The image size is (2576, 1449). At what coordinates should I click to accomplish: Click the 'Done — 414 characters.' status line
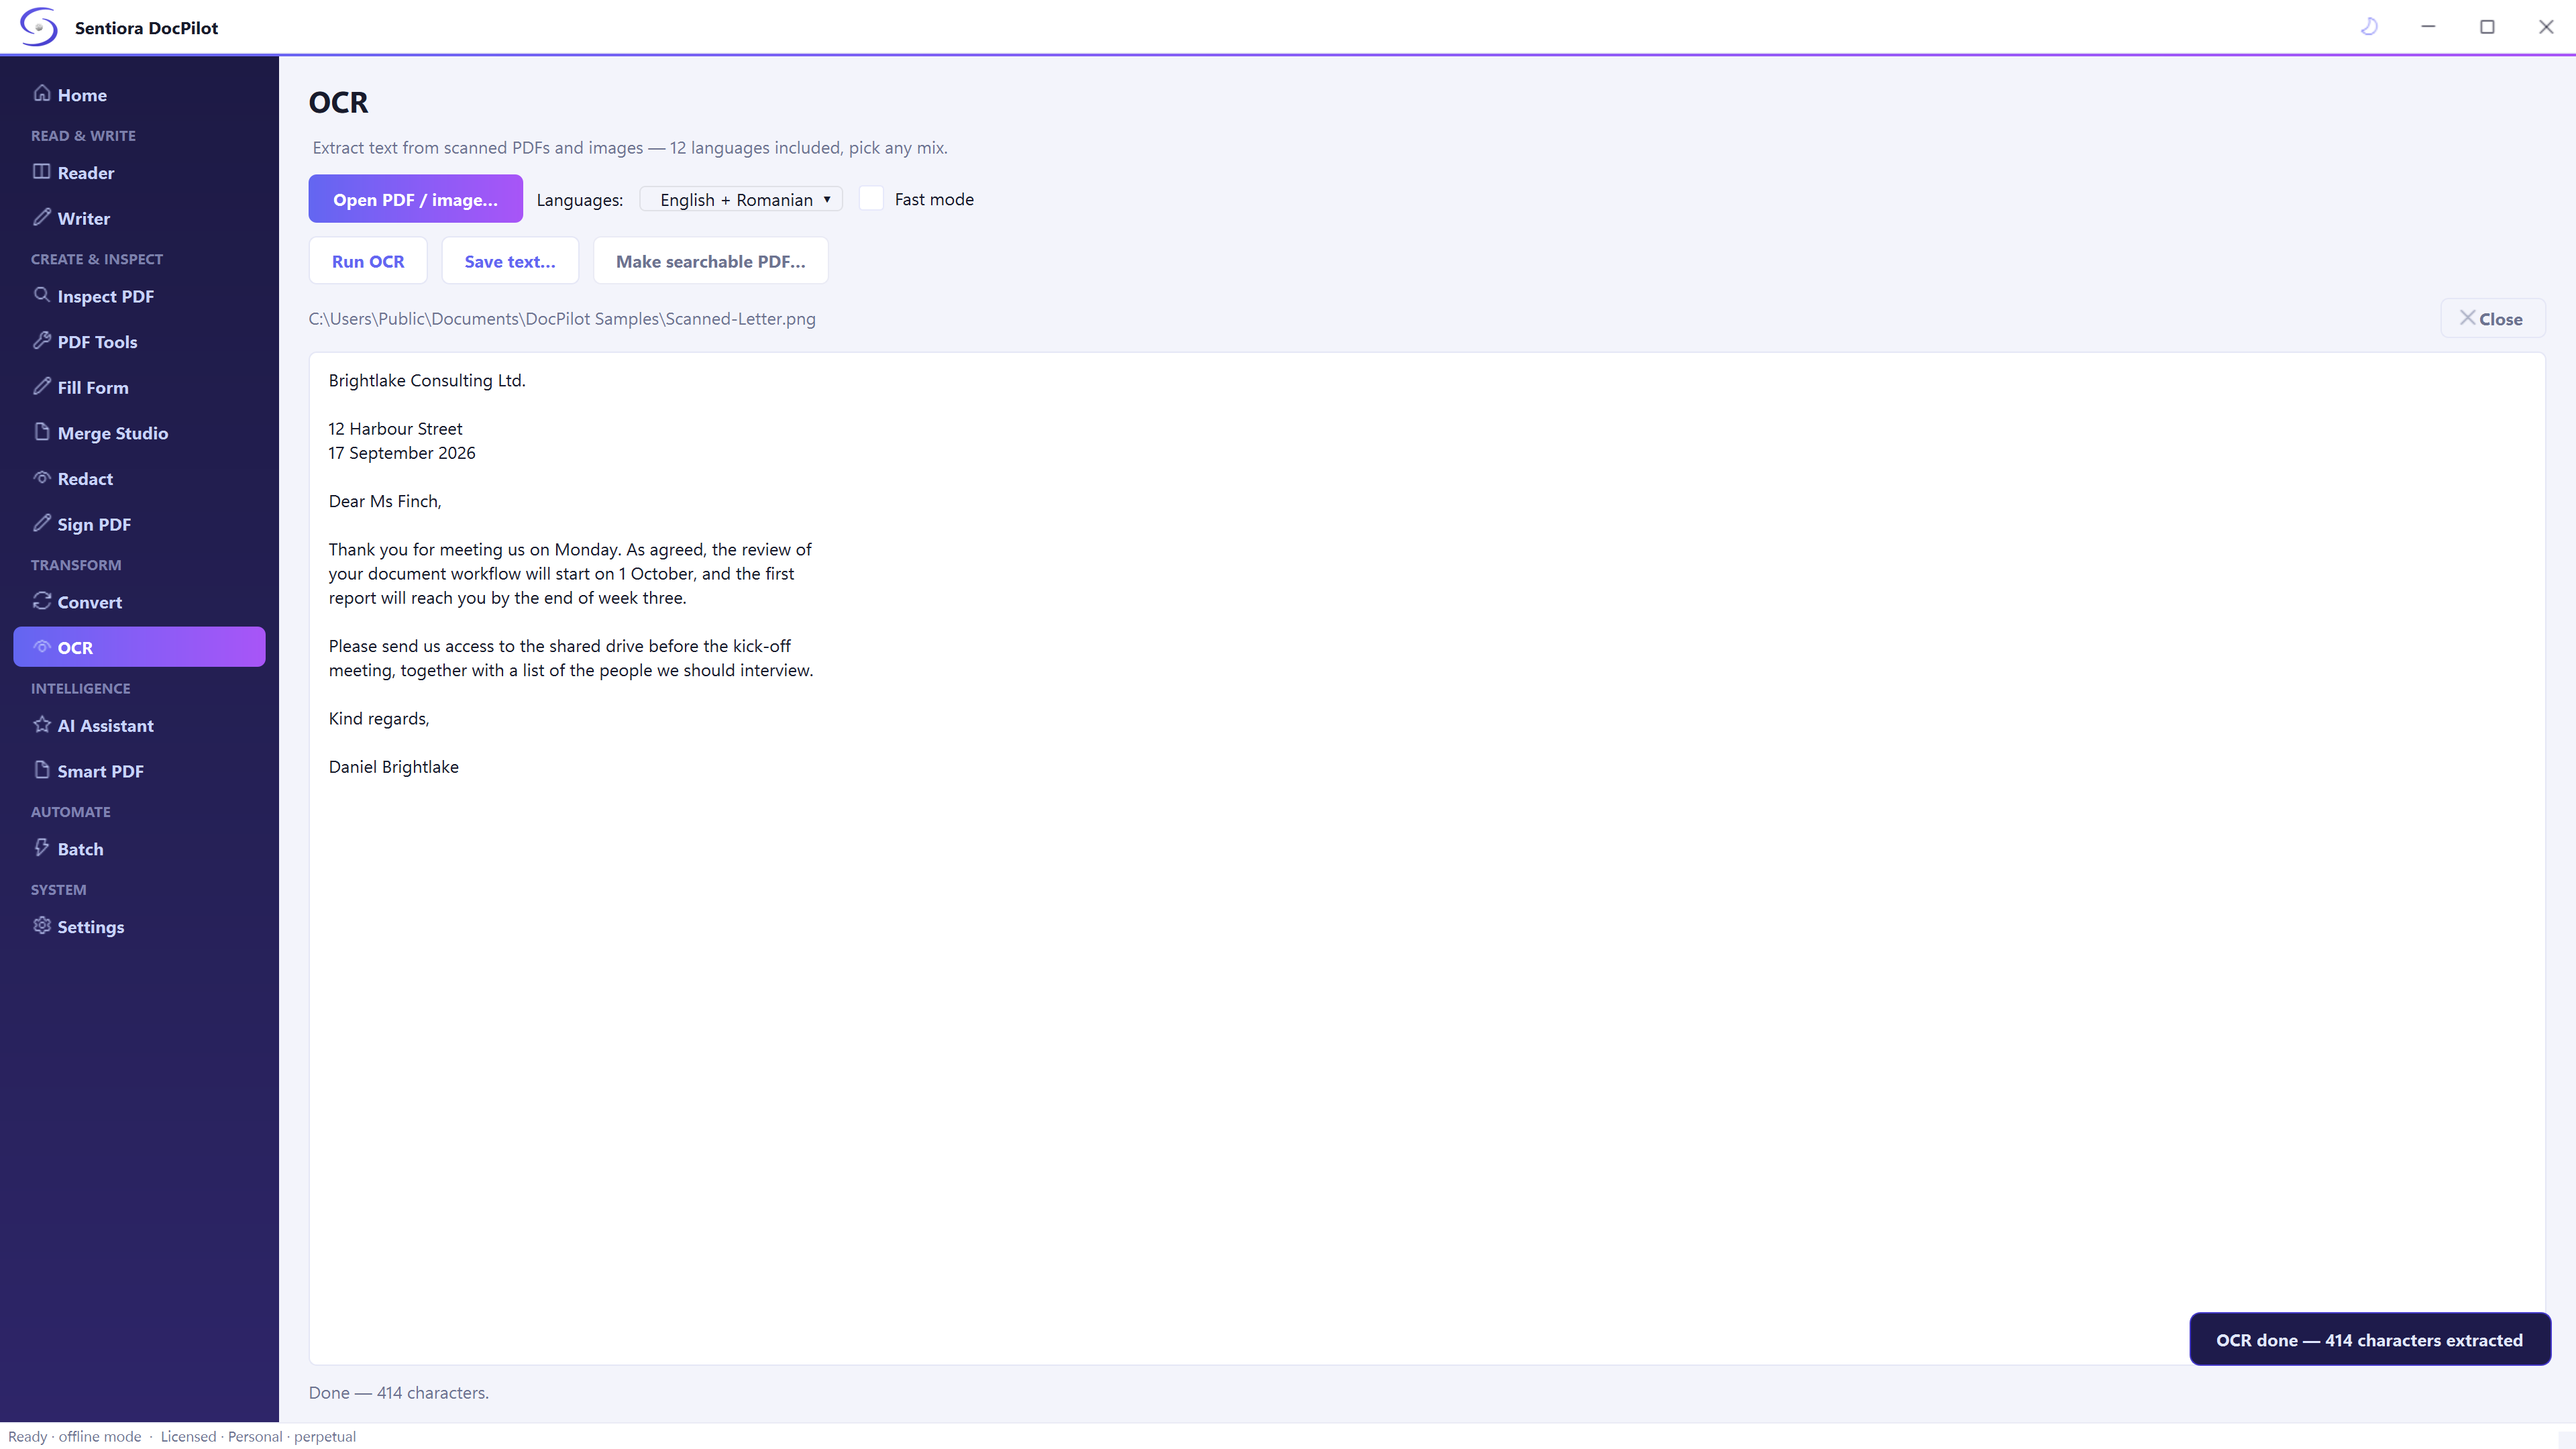399,1393
